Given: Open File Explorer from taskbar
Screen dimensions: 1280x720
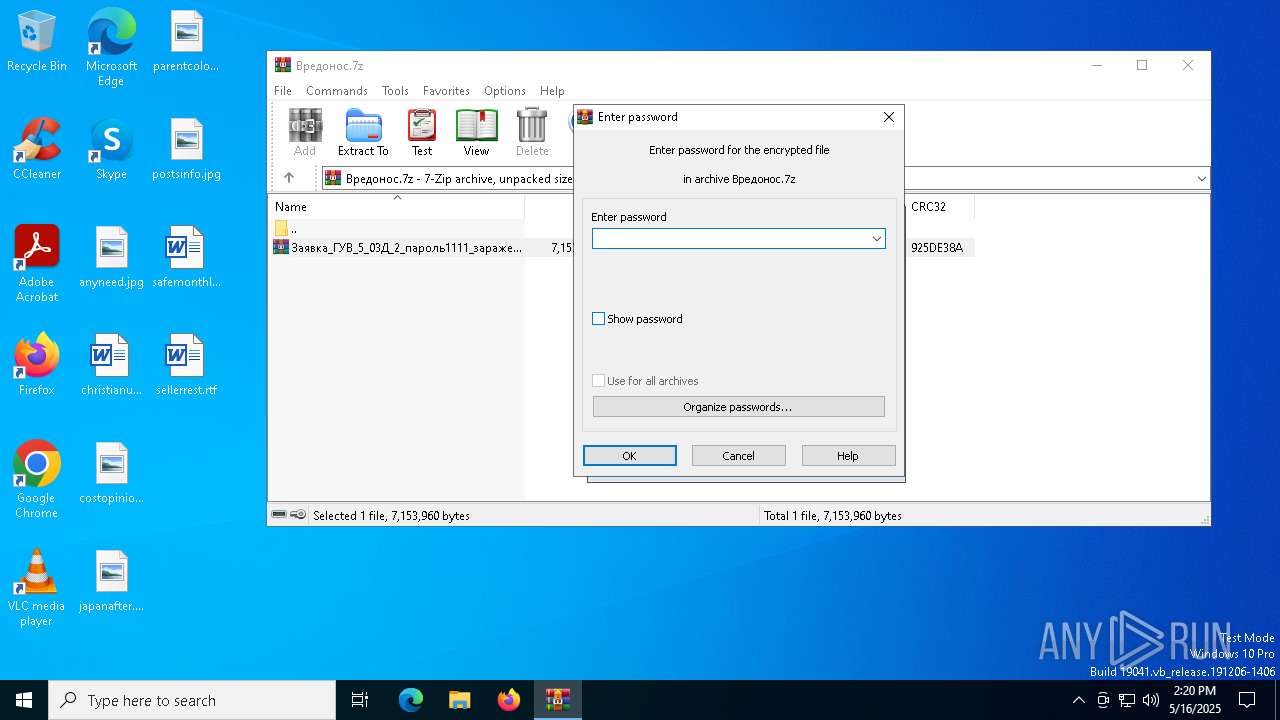Looking at the screenshot, I should pos(459,700).
